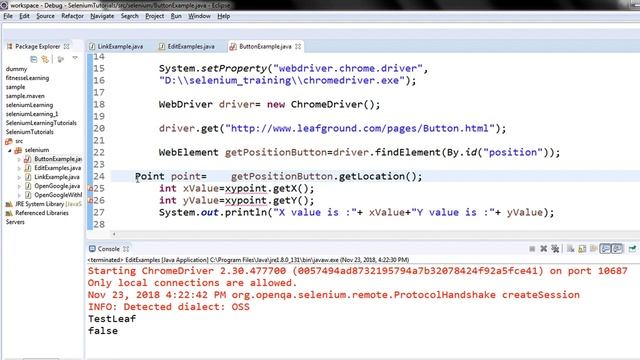Close the Package Explorer view
Viewport: 640px width, 360px height.
67,46
